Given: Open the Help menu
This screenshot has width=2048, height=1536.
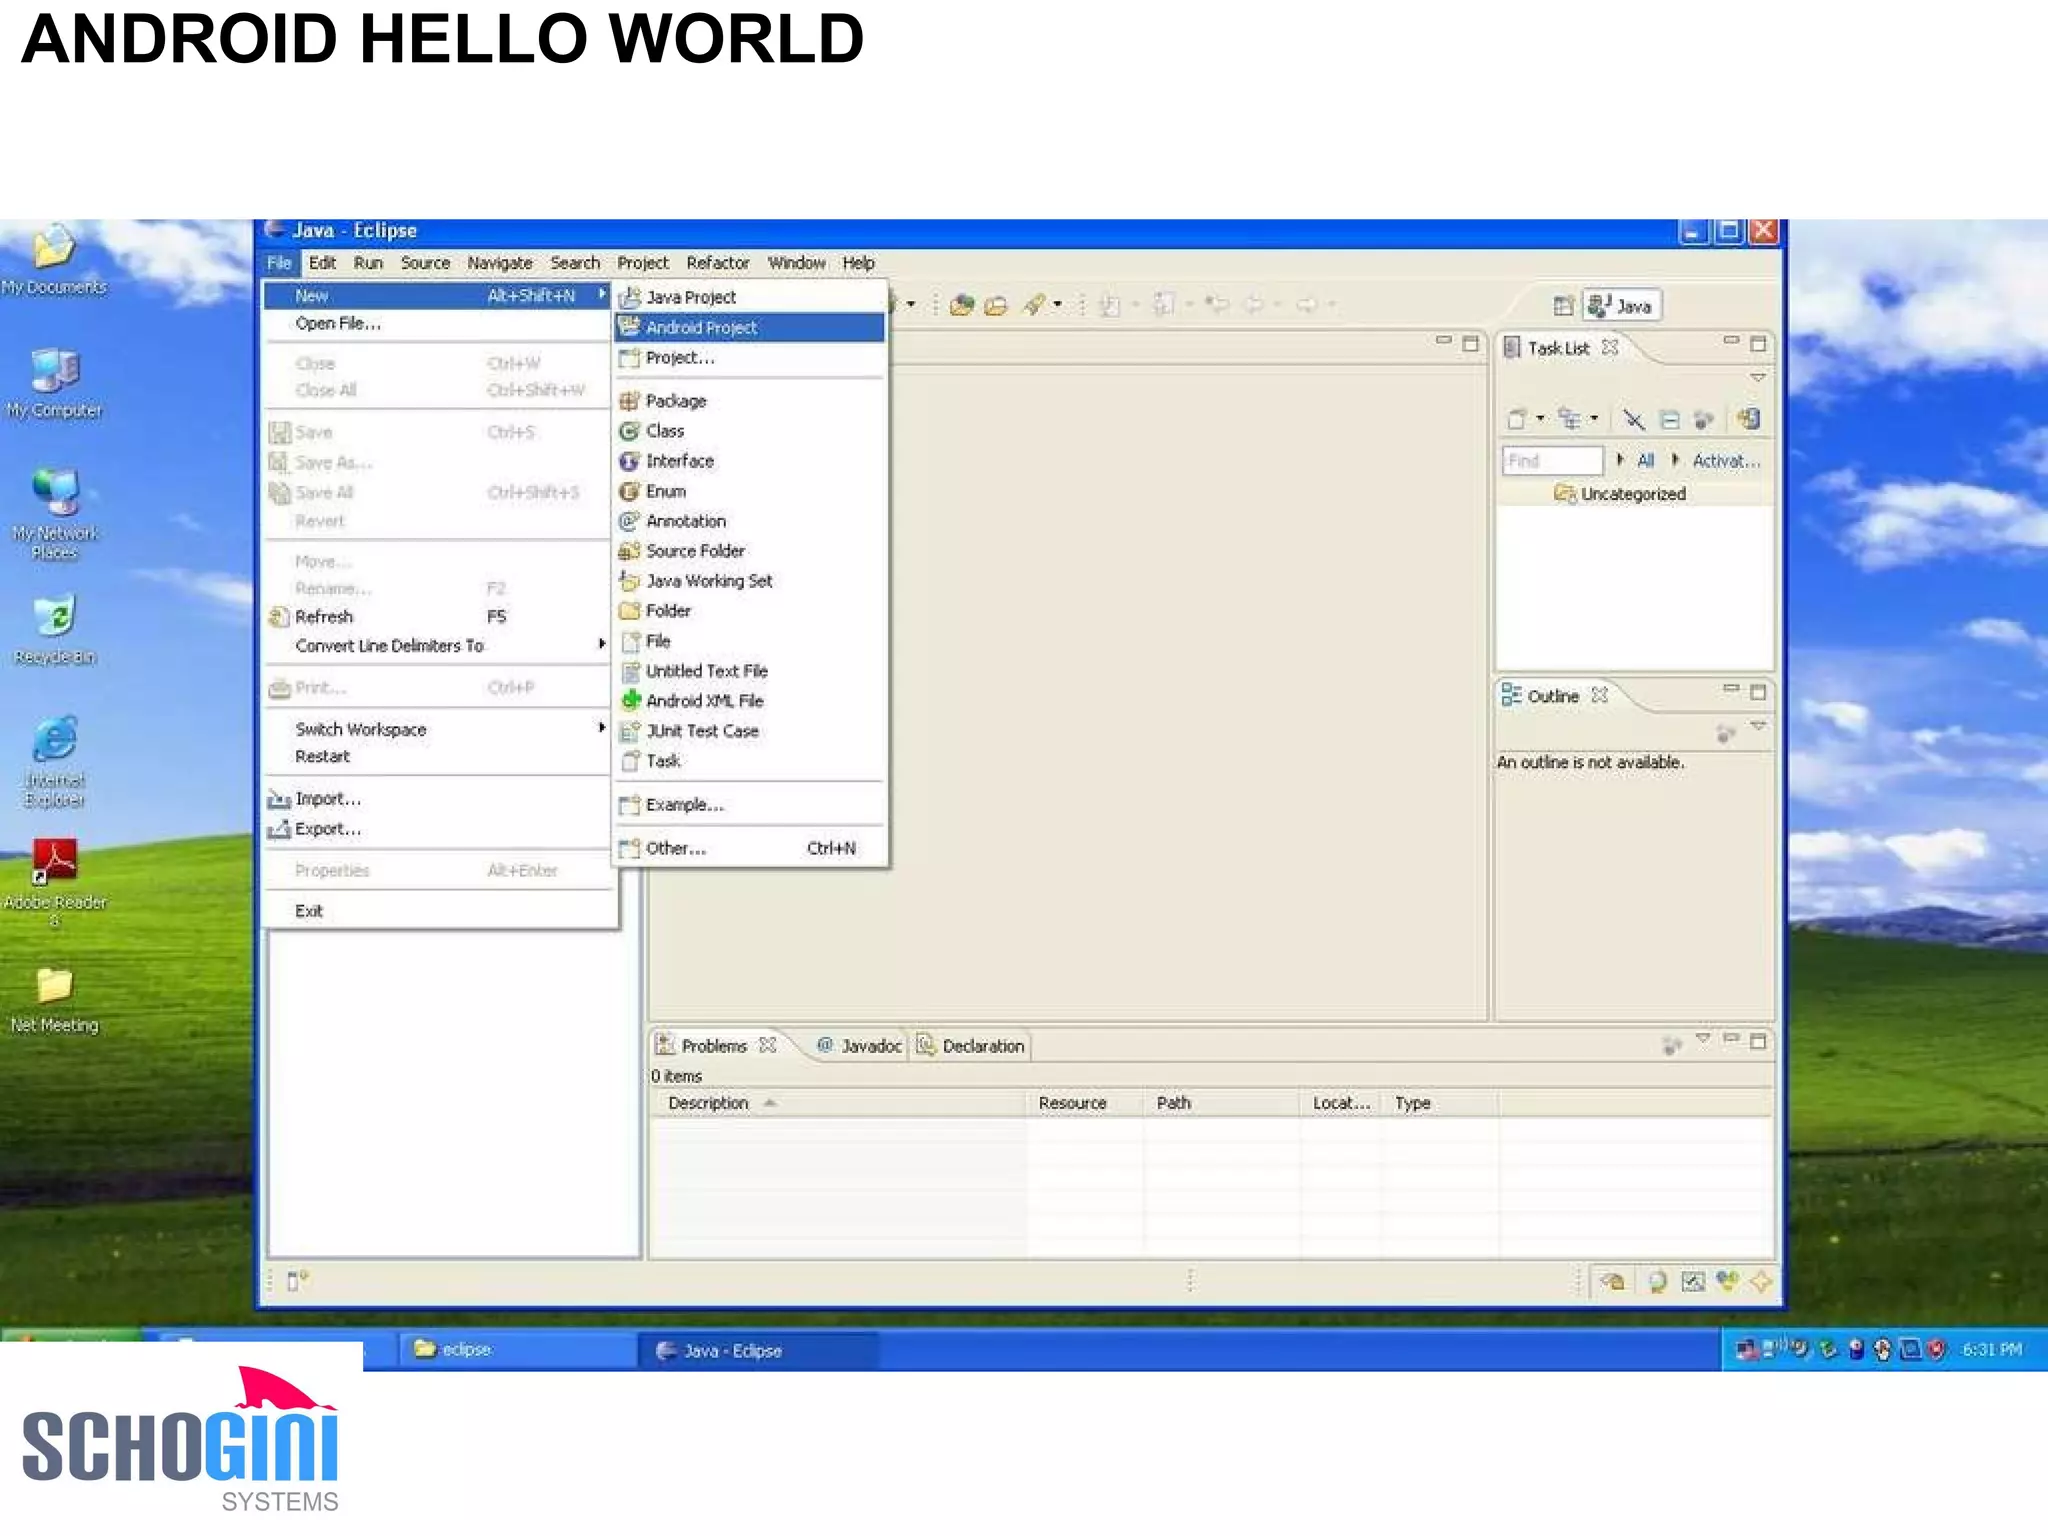Looking at the screenshot, I should coord(858,263).
